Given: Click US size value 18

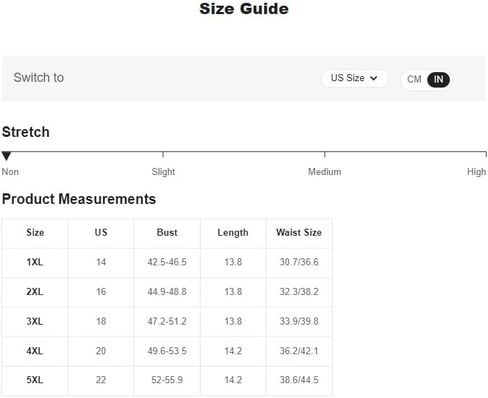Looking at the screenshot, I should pos(101,321).
